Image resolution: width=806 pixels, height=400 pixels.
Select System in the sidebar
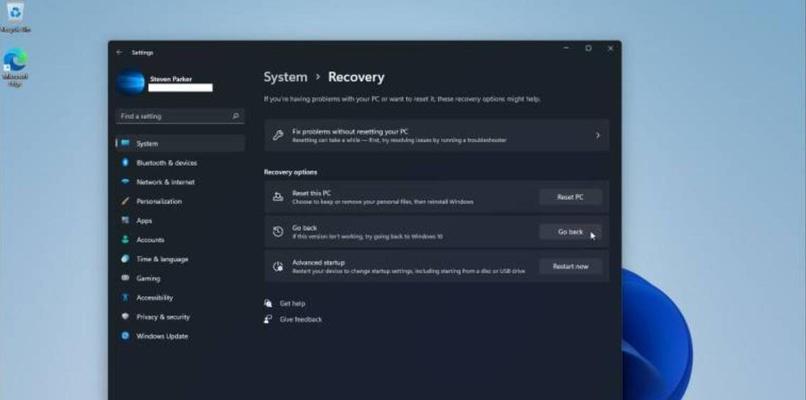point(180,143)
